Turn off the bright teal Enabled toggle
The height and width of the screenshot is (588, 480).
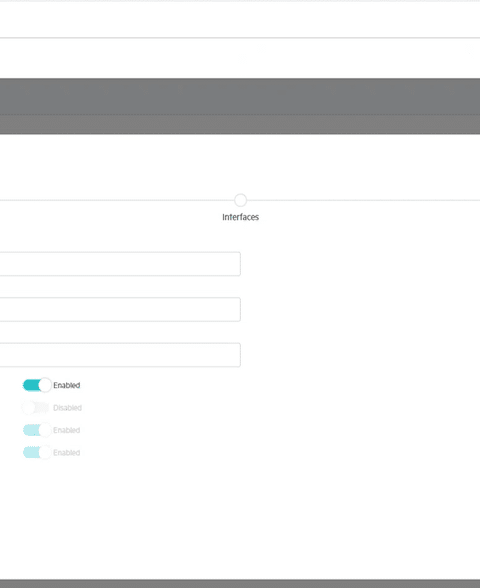click(x=37, y=385)
